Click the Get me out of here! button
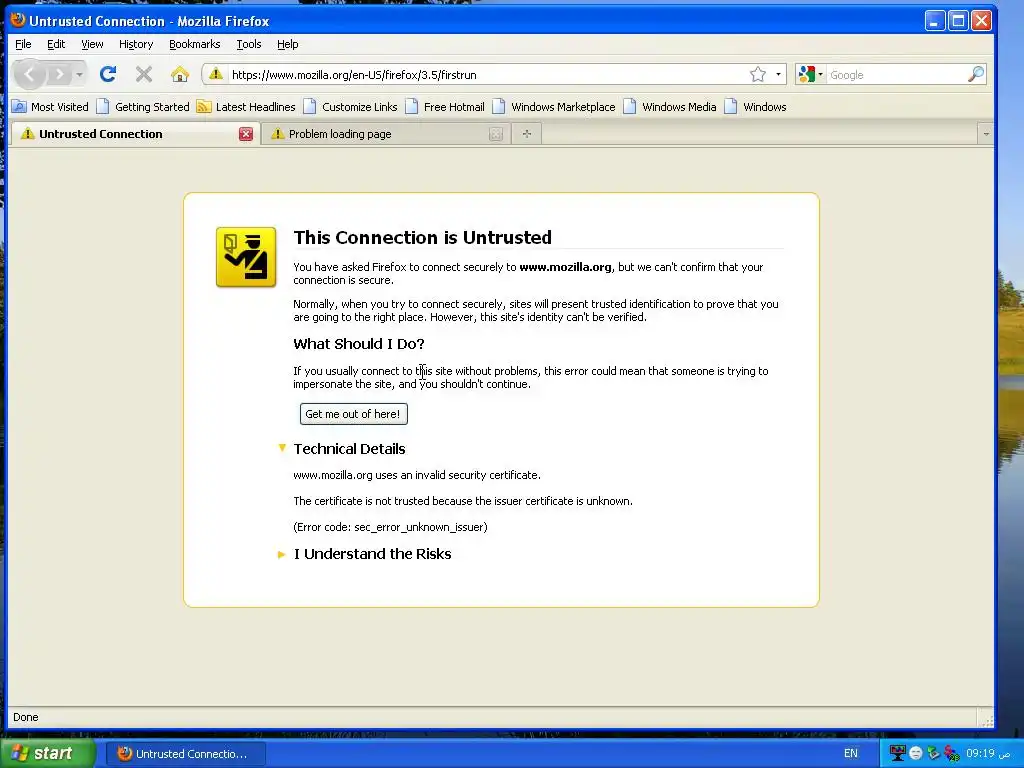The image size is (1024, 768). (353, 414)
